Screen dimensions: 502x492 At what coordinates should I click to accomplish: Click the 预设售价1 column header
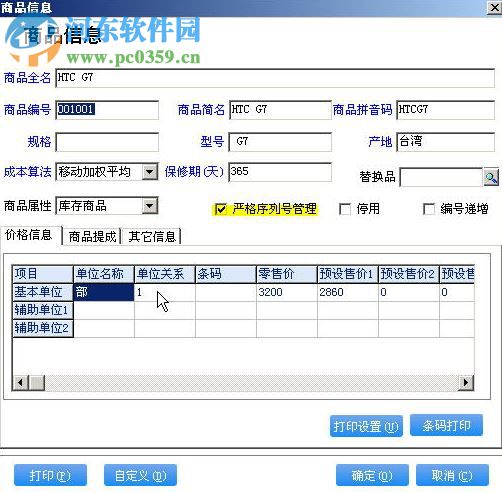[x=348, y=274]
